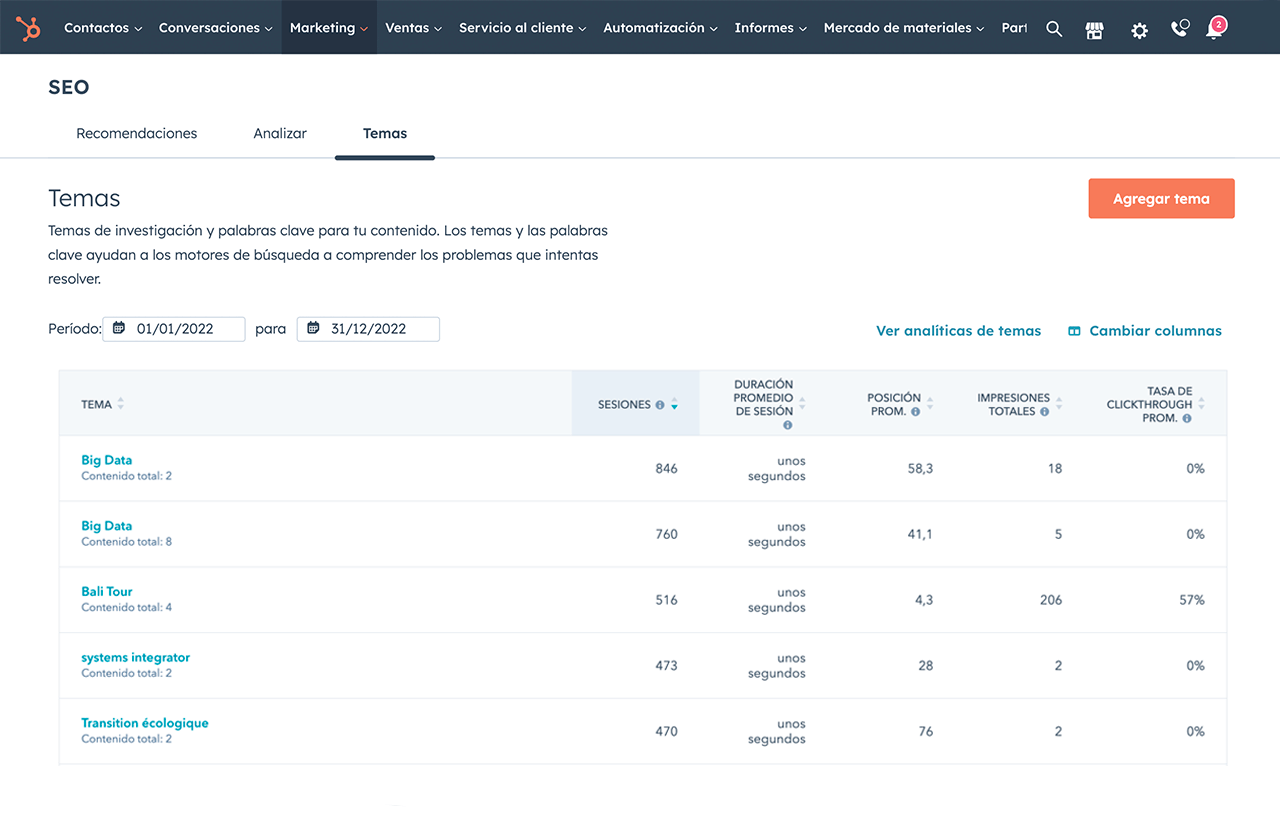1280x813 pixels.
Task: Open the Informes dropdown
Action: [771, 28]
